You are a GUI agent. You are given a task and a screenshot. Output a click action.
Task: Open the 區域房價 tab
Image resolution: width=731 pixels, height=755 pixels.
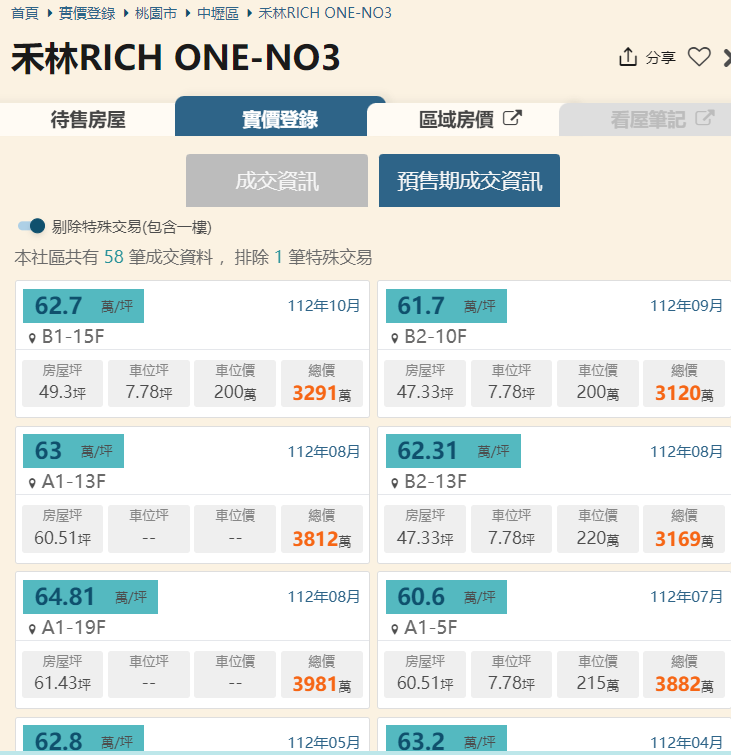463,119
